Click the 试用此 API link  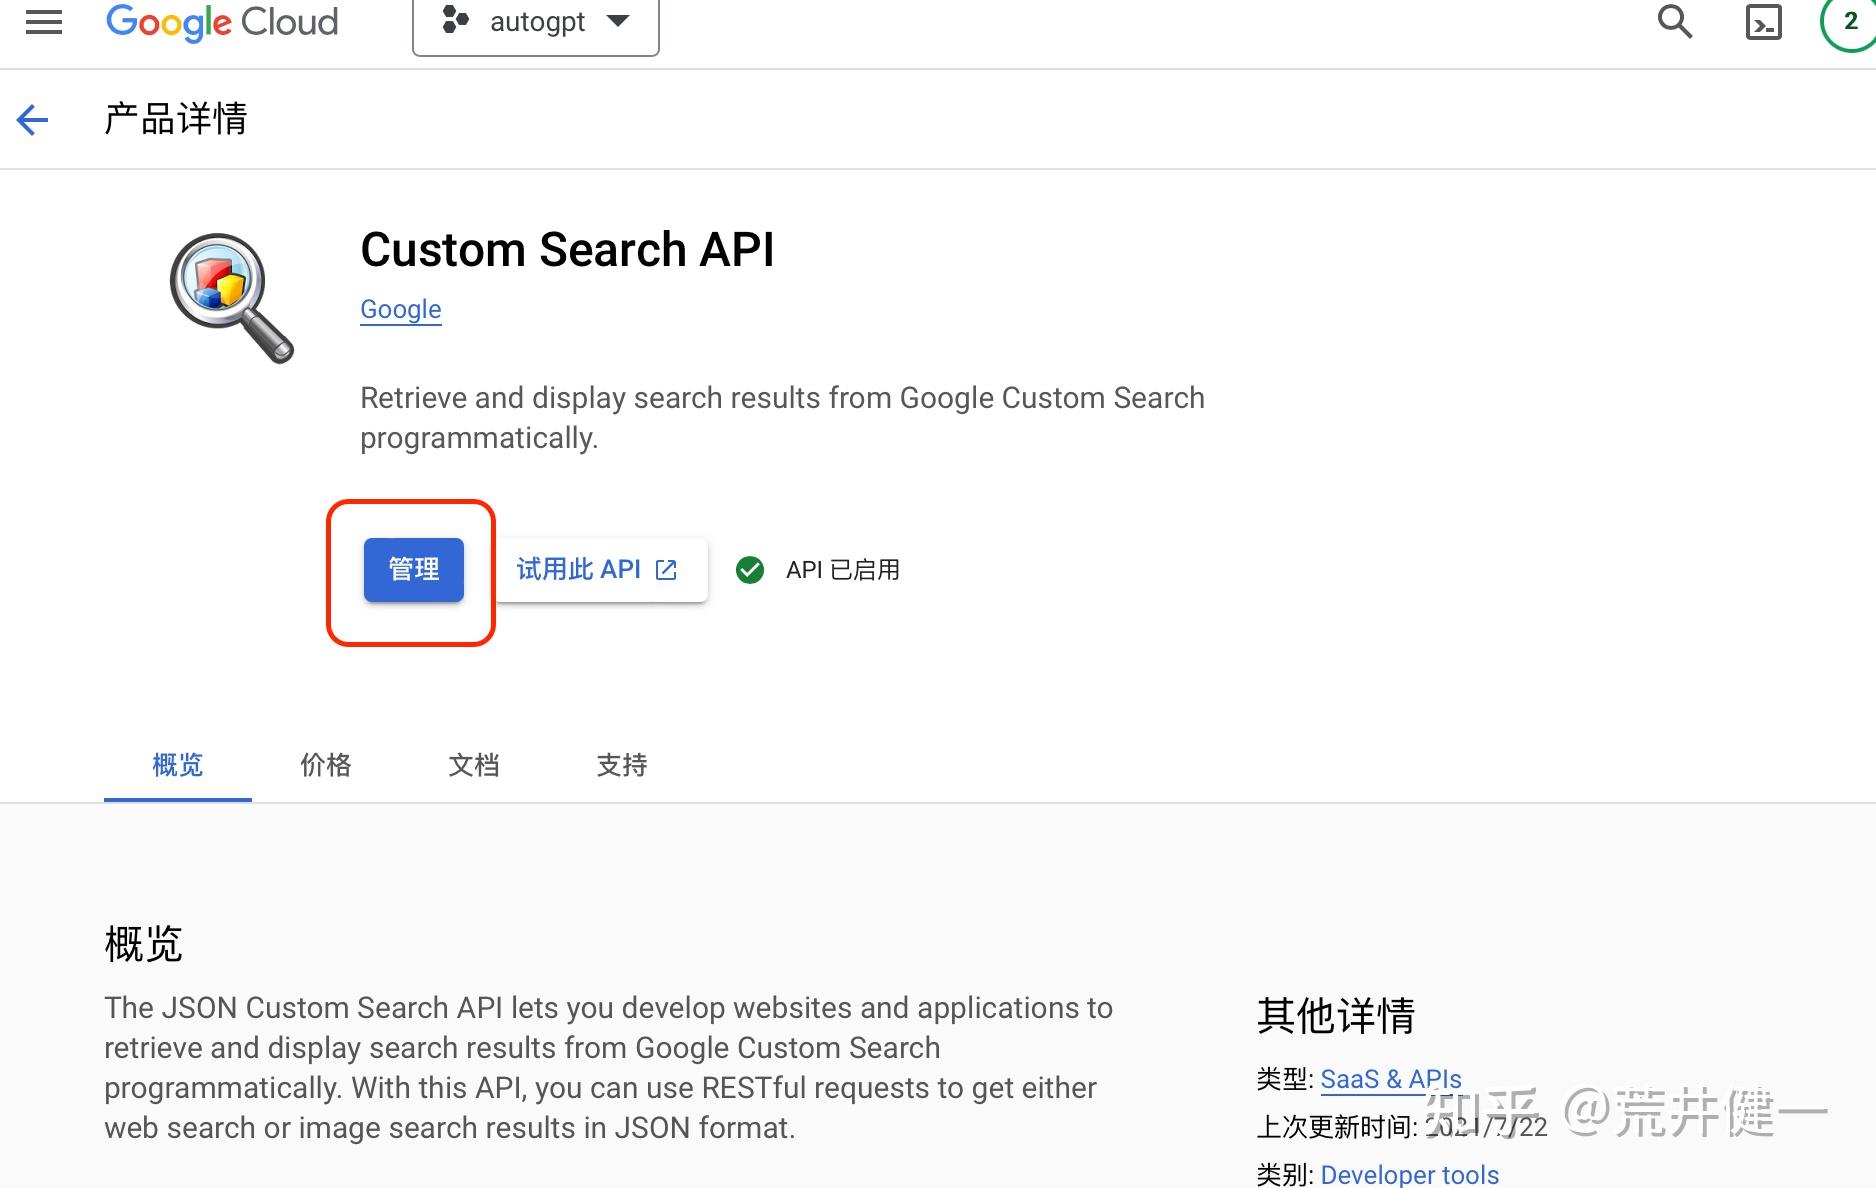[x=578, y=569]
